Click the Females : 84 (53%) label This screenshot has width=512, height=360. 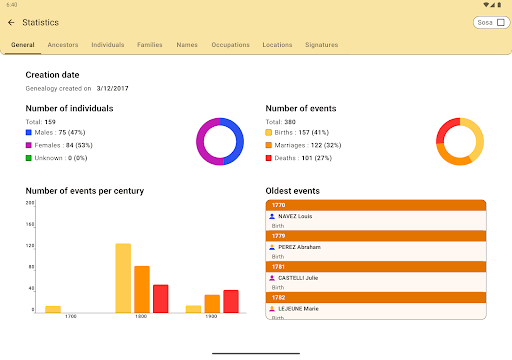pos(64,145)
